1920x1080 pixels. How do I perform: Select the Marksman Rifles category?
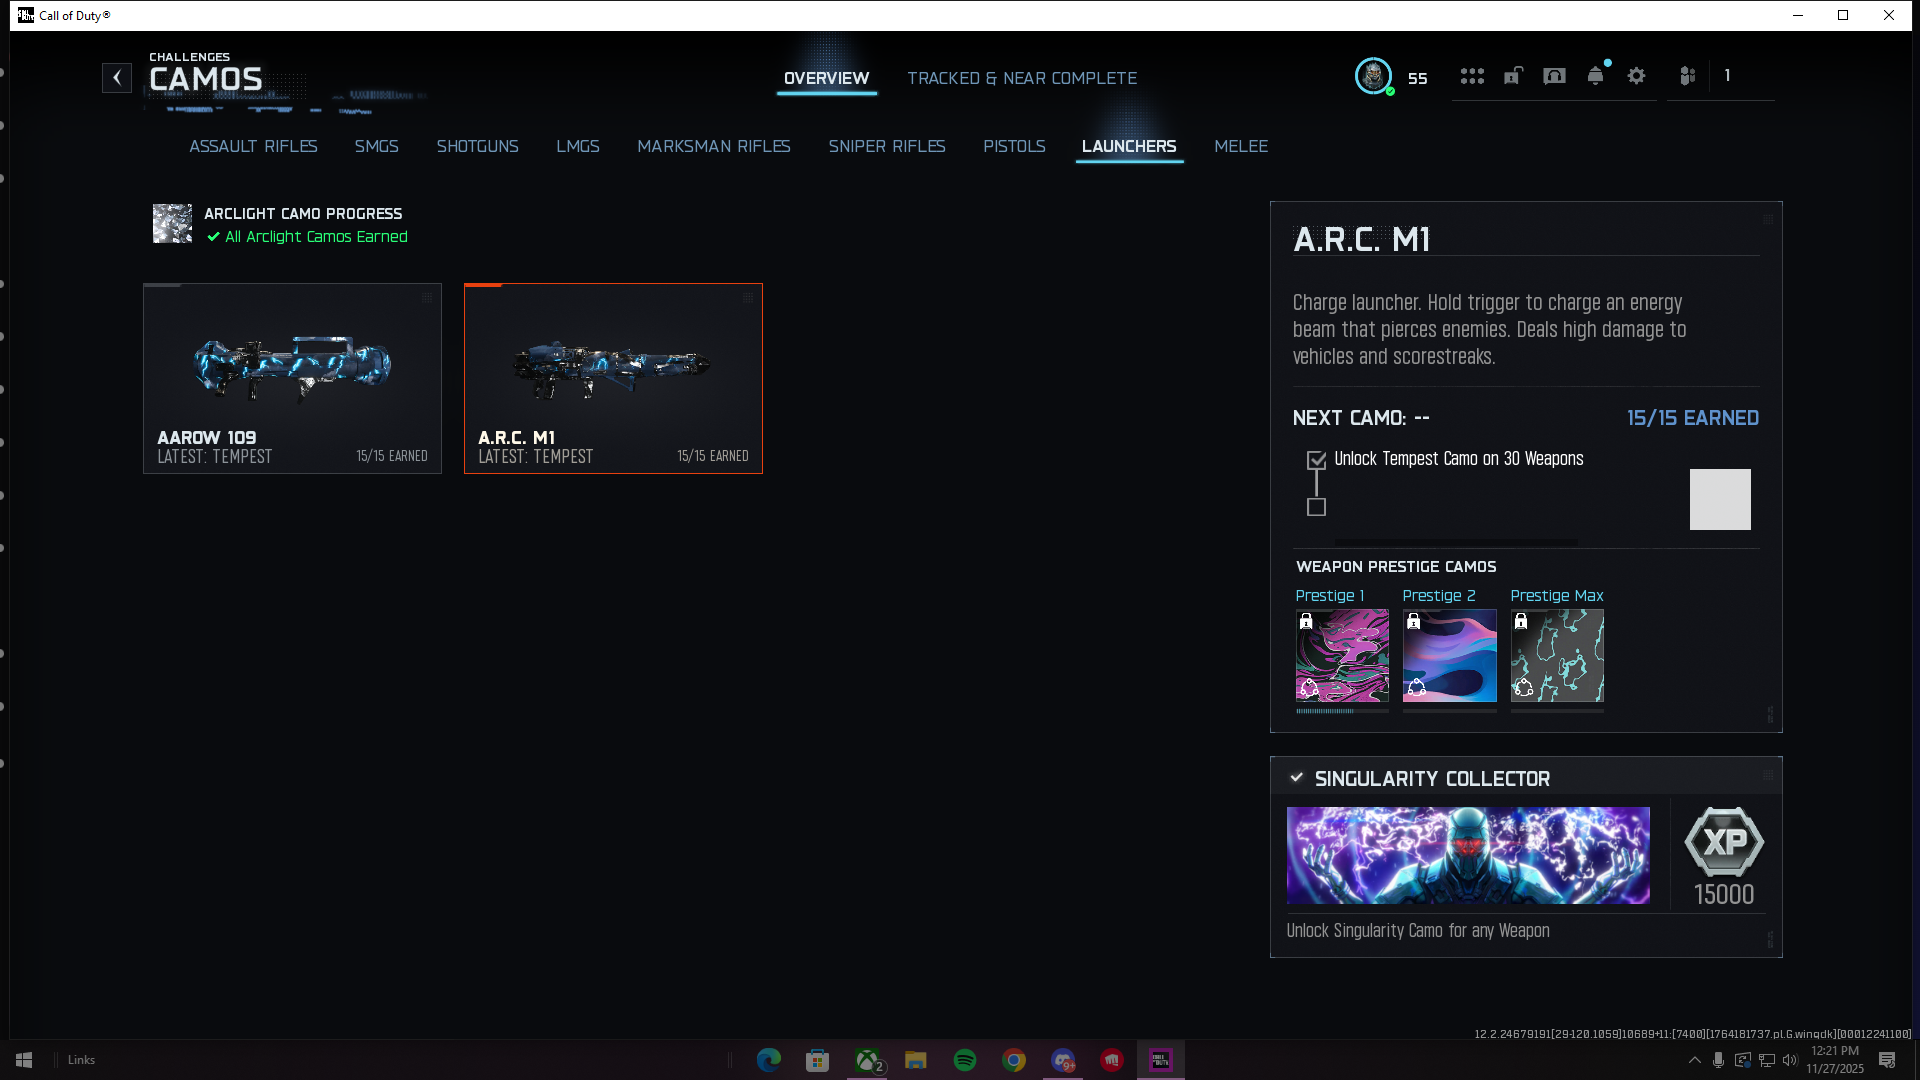[x=714, y=146]
